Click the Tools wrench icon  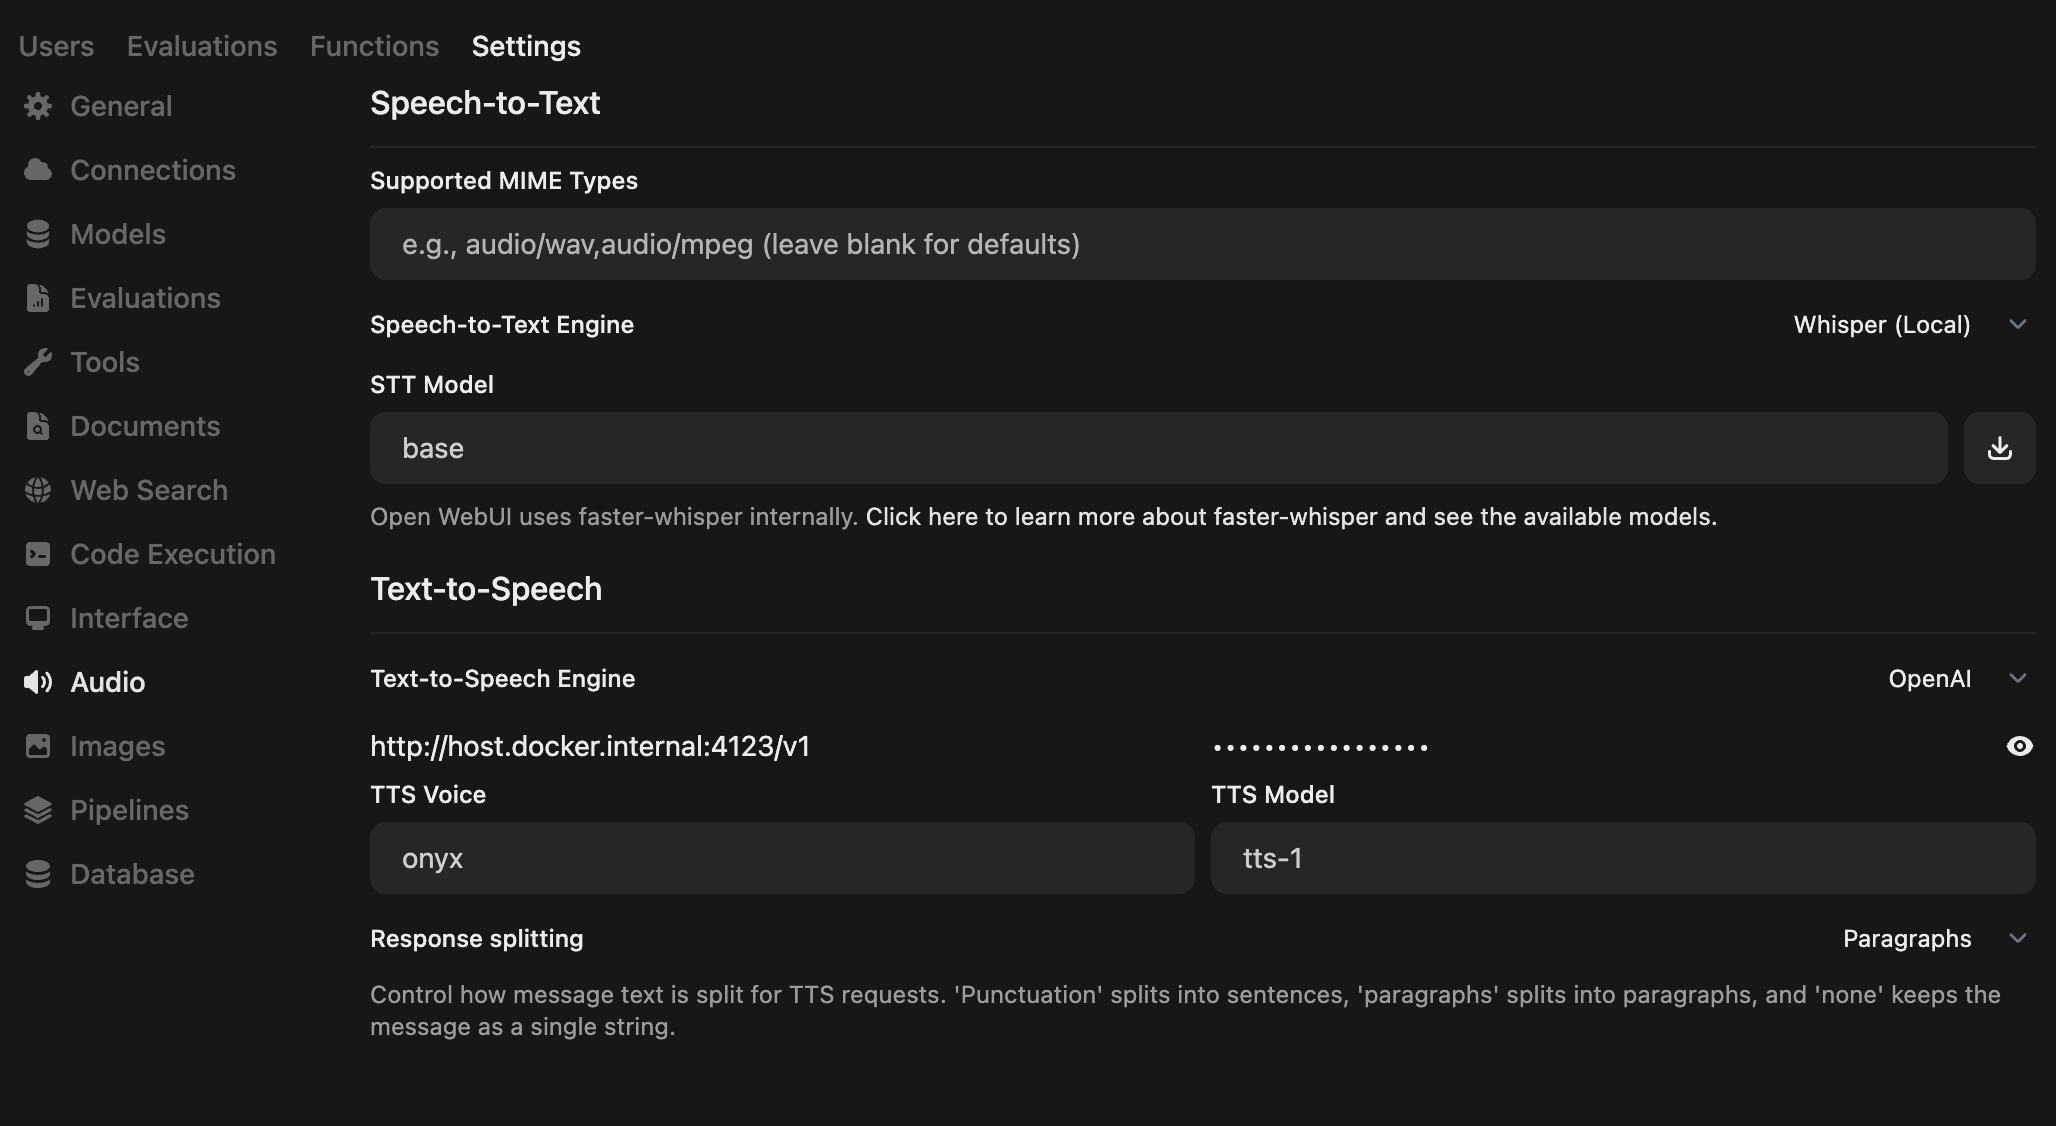(x=38, y=362)
